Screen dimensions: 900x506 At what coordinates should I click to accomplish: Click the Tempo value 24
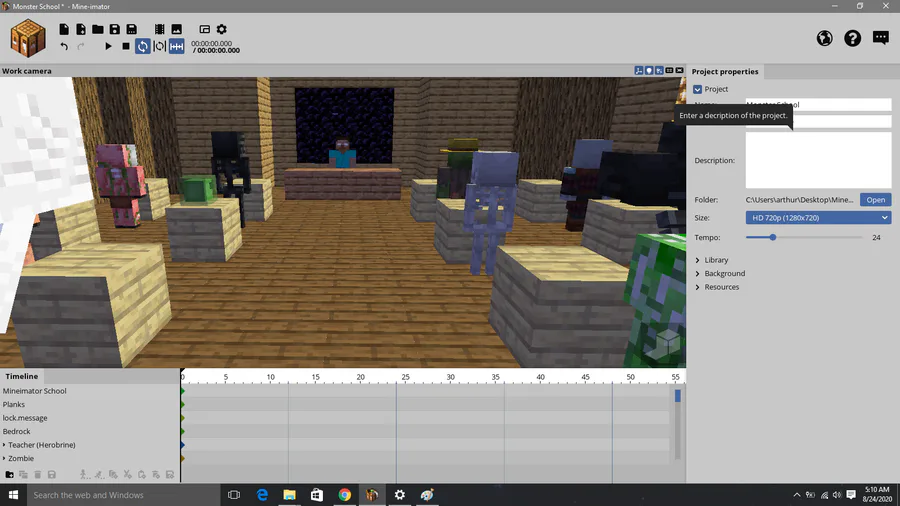coord(876,238)
